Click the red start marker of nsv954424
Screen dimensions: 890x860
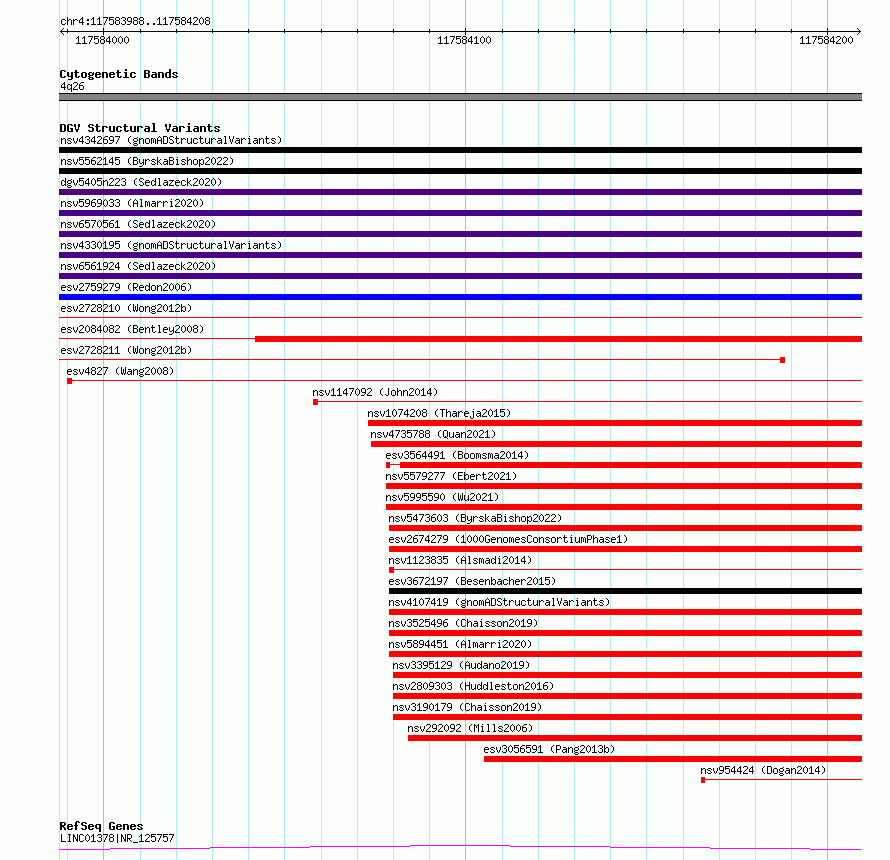(x=703, y=780)
